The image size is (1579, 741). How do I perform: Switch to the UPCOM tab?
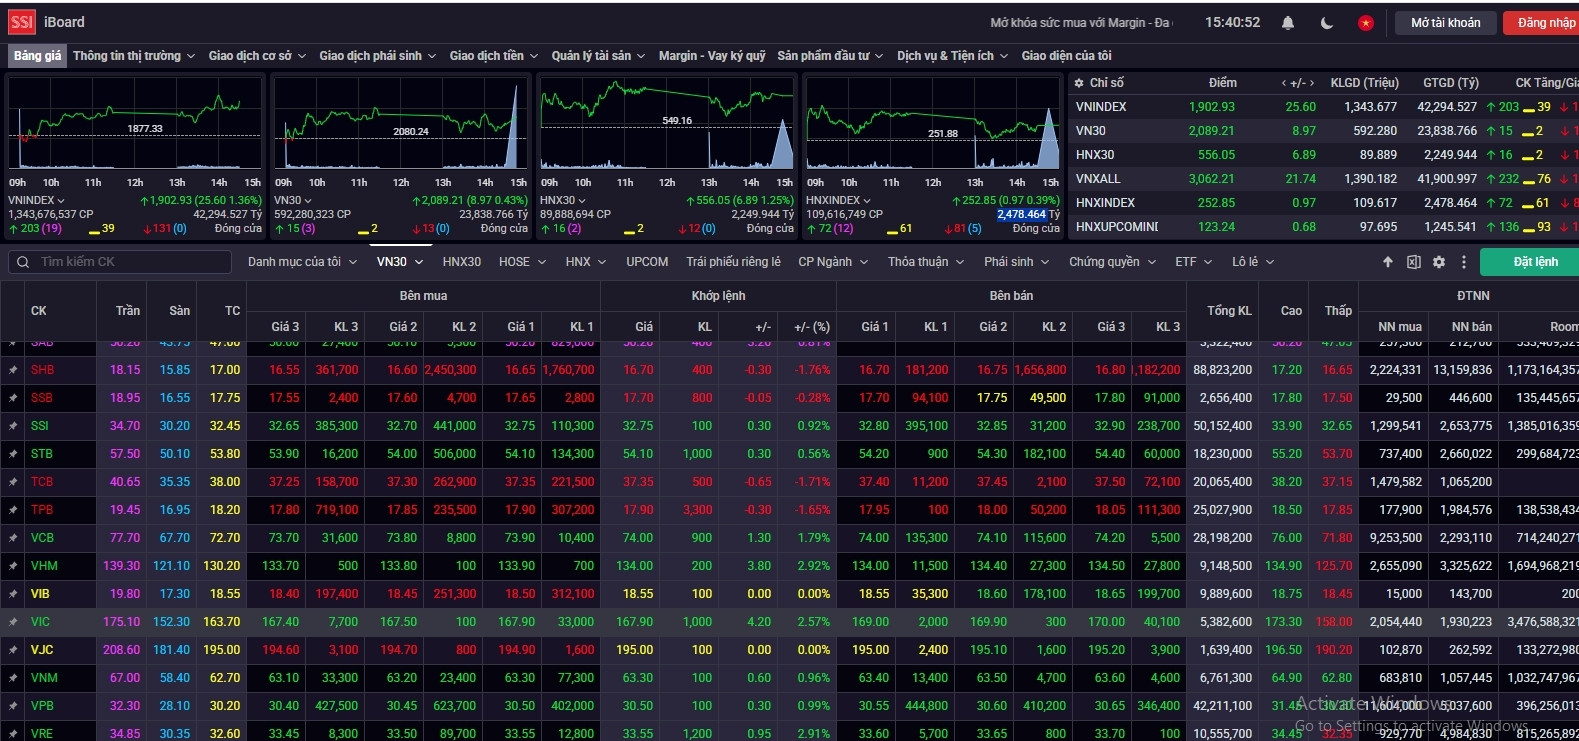(647, 262)
